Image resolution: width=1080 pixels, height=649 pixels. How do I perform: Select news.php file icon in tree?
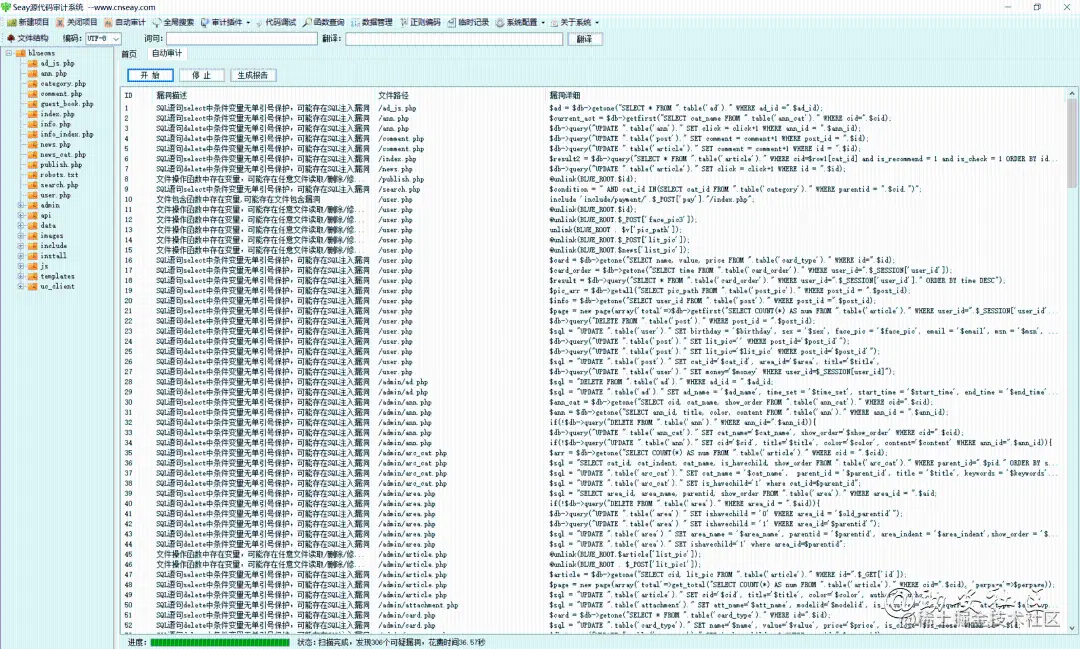32,145
